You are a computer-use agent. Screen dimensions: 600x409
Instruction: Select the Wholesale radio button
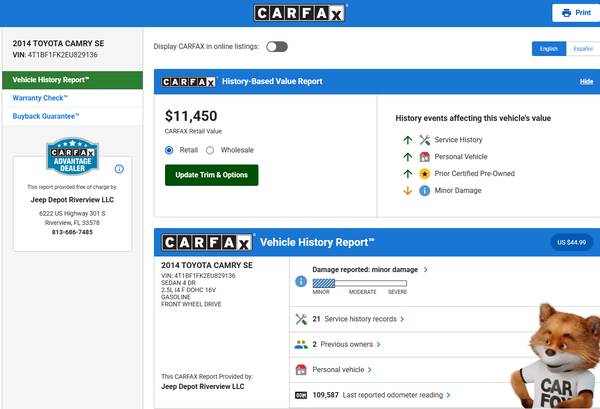(x=210, y=150)
